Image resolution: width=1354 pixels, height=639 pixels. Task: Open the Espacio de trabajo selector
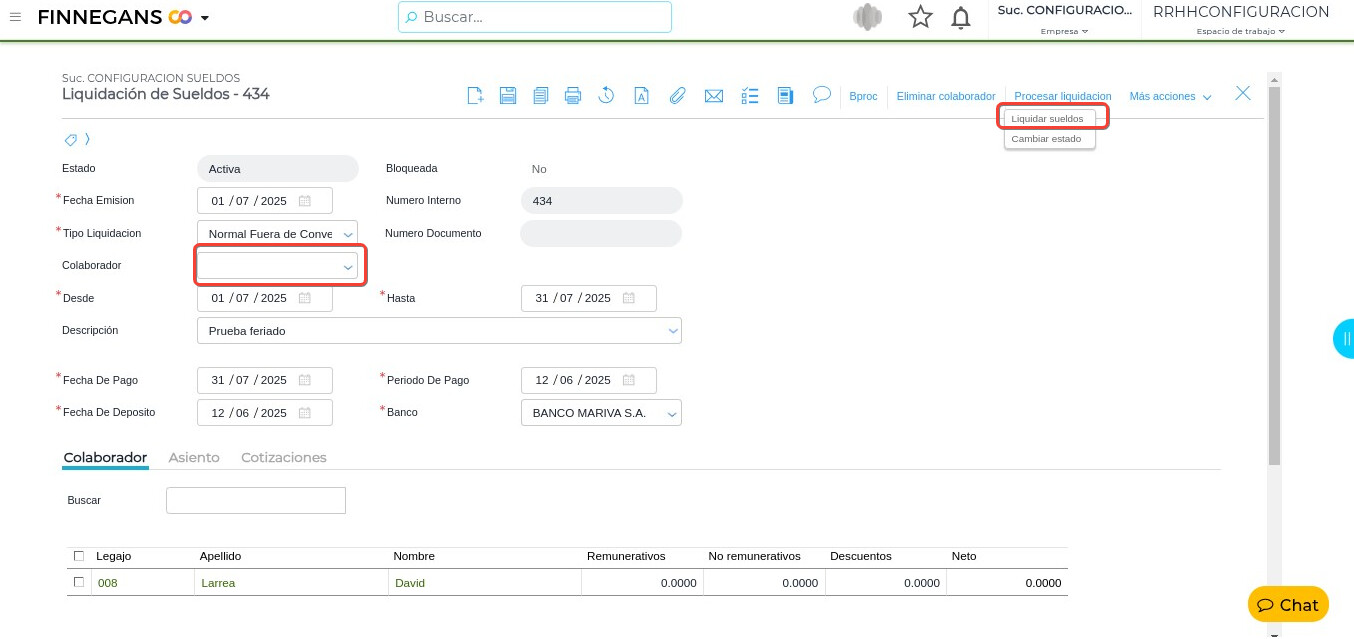pyautogui.click(x=1241, y=31)
